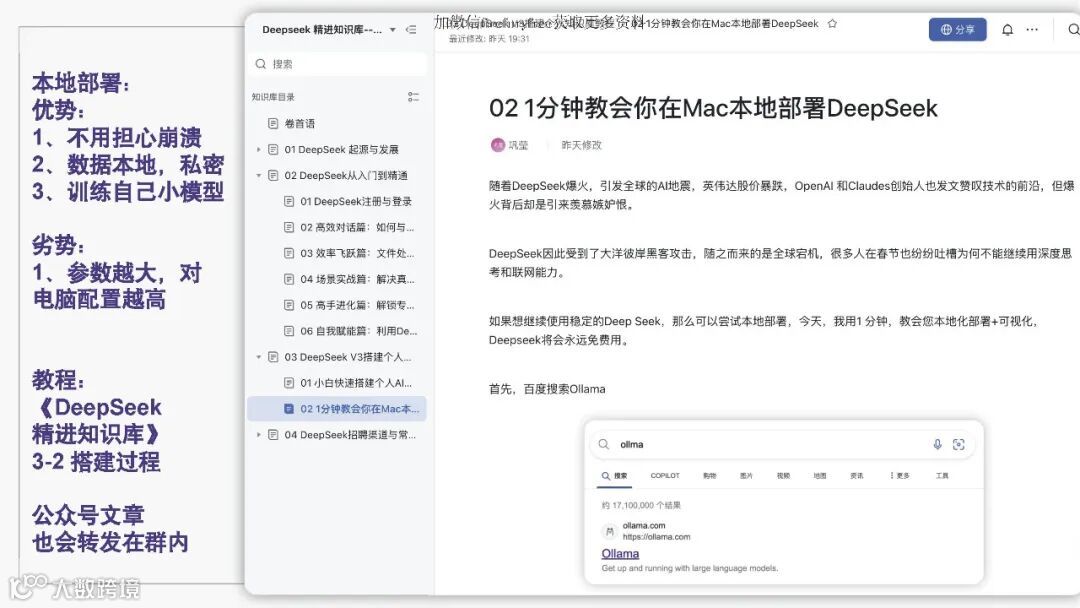Expand the 04 DeepSeek招聘渠道与常 section
Image resolution: width=1080 pixels, height=608 pixels.
click(258, 435)
